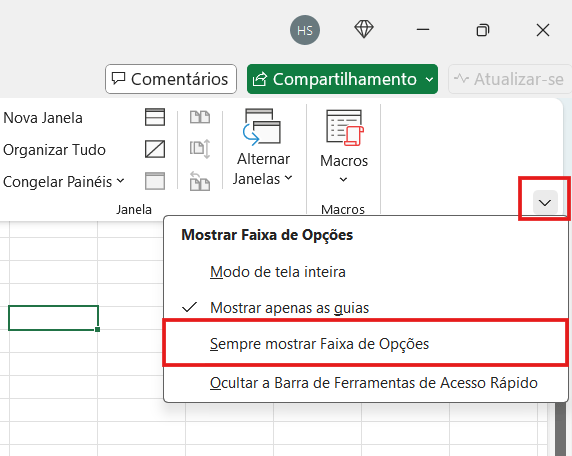Click the selected worksheet cell
This screenshot has width=572, height=456.
[x=54, y=318]
